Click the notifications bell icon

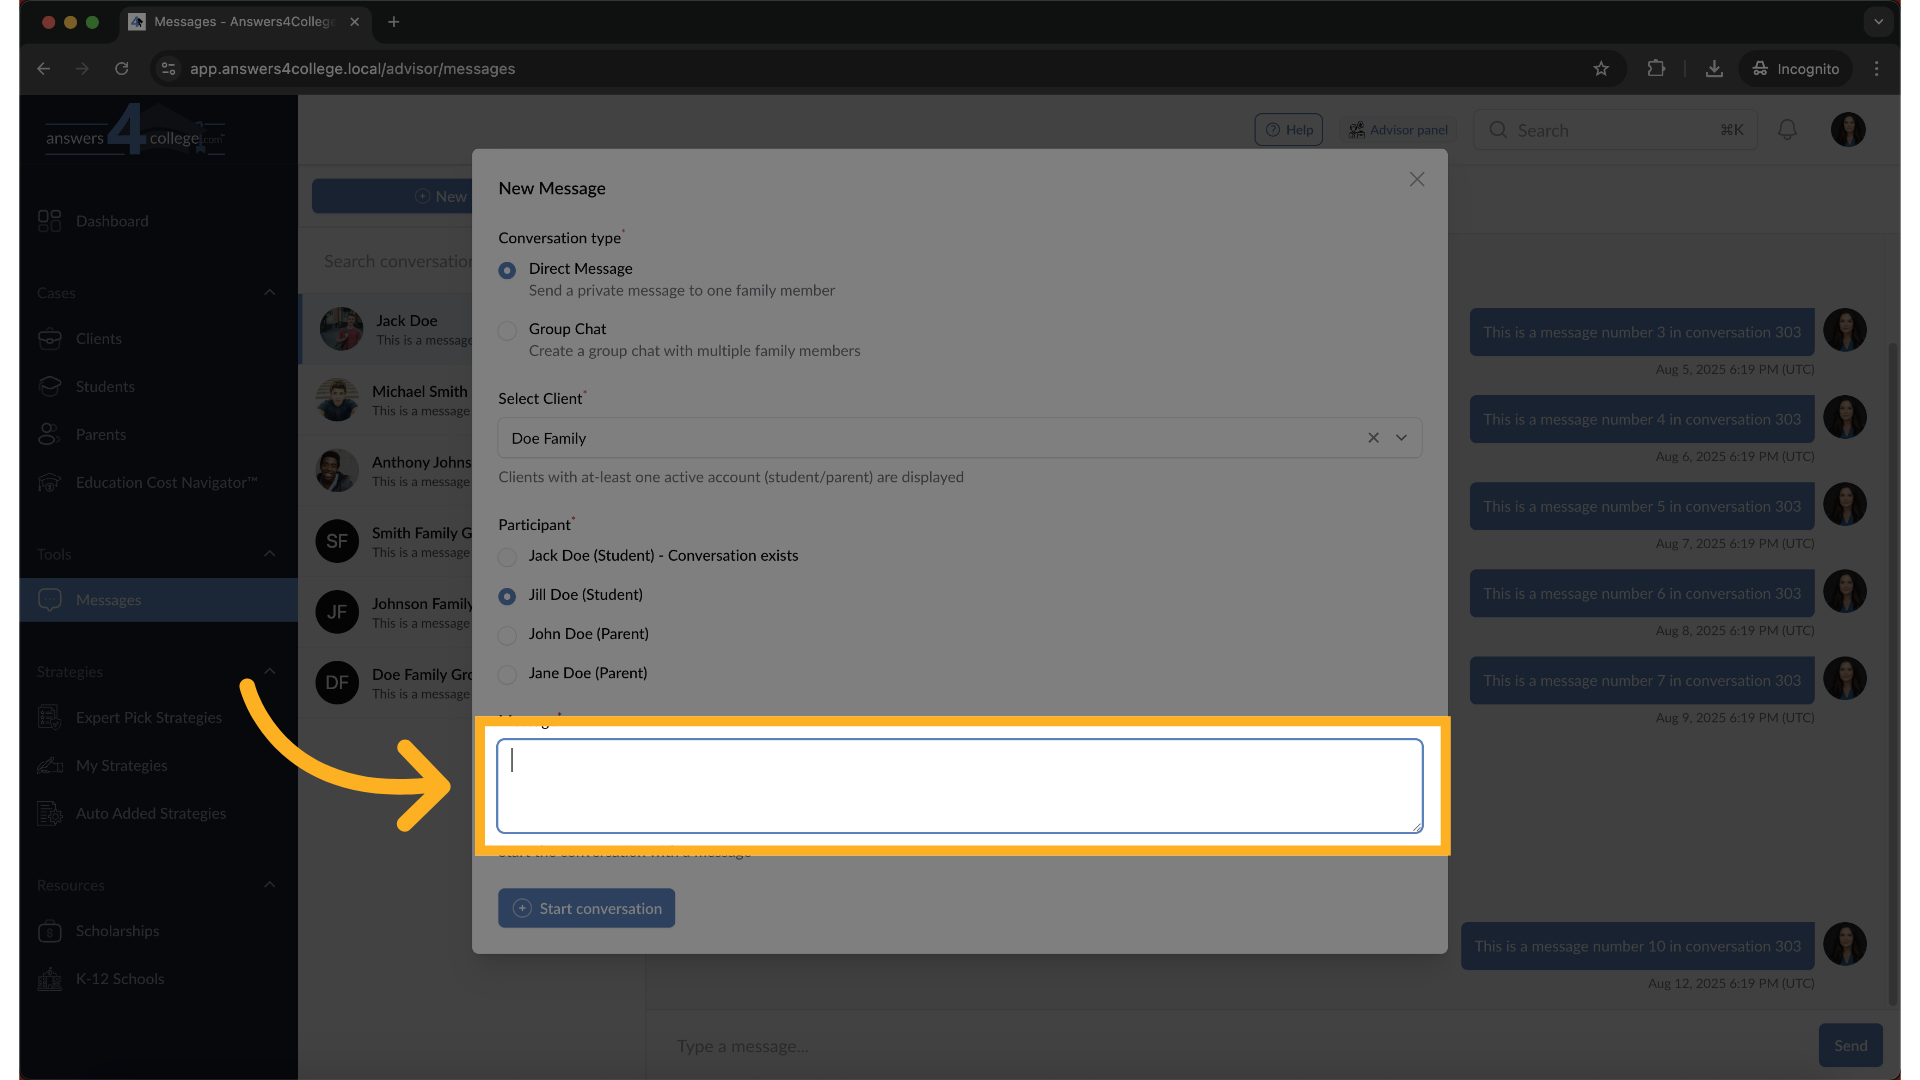[x=1787, y=130]
